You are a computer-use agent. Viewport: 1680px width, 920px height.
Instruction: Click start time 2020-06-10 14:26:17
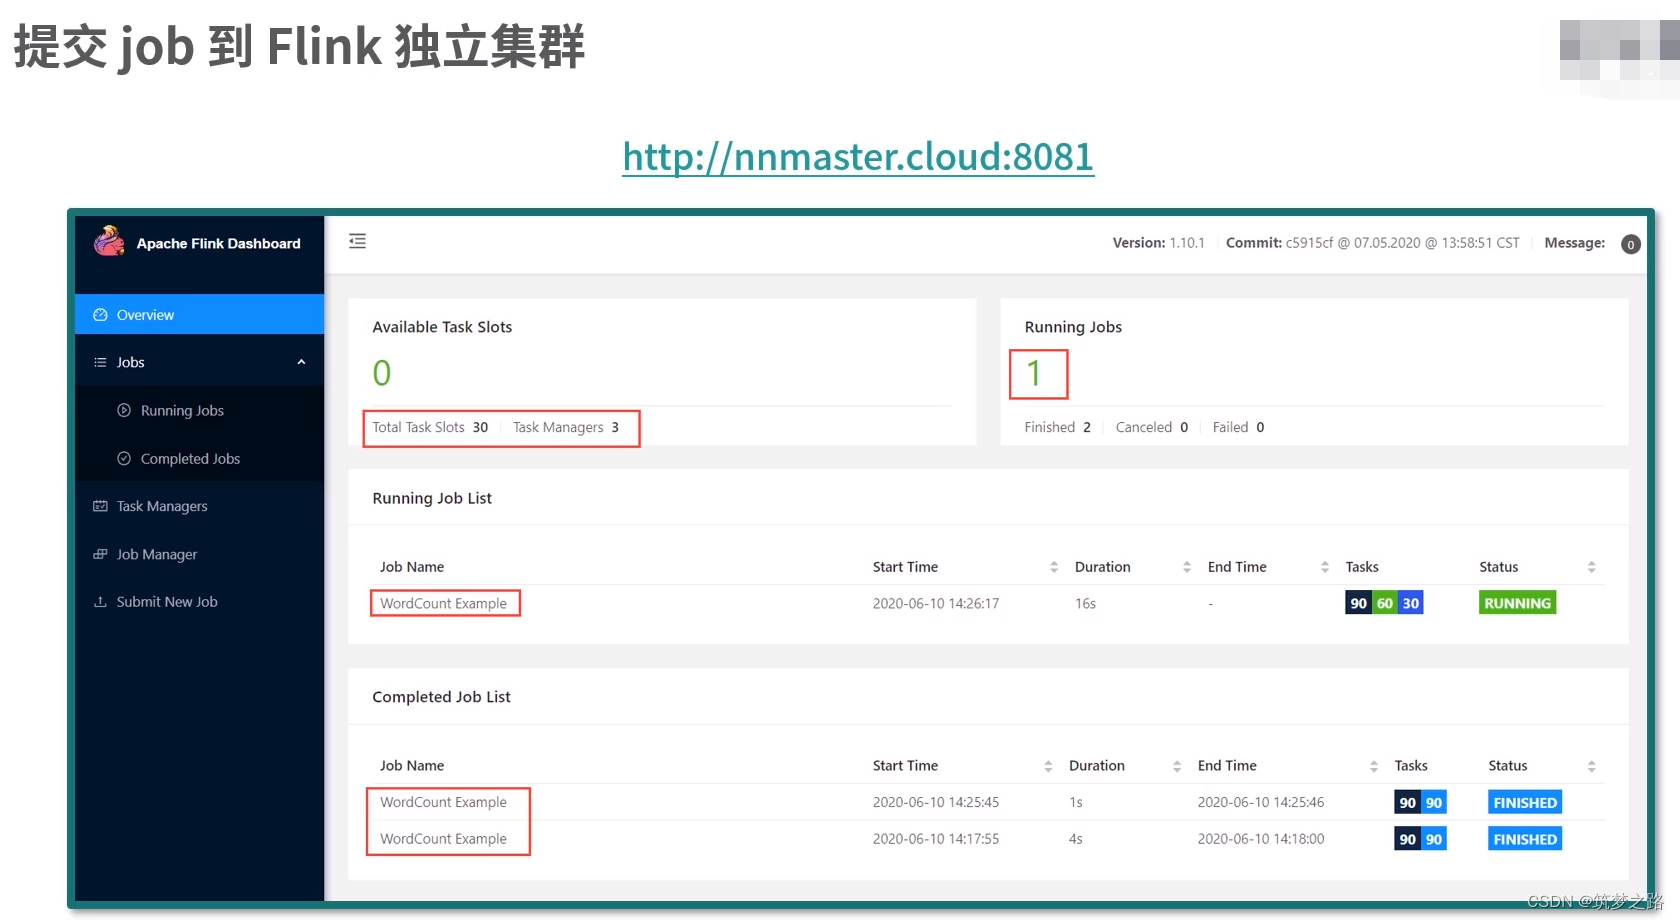[935, 603]
